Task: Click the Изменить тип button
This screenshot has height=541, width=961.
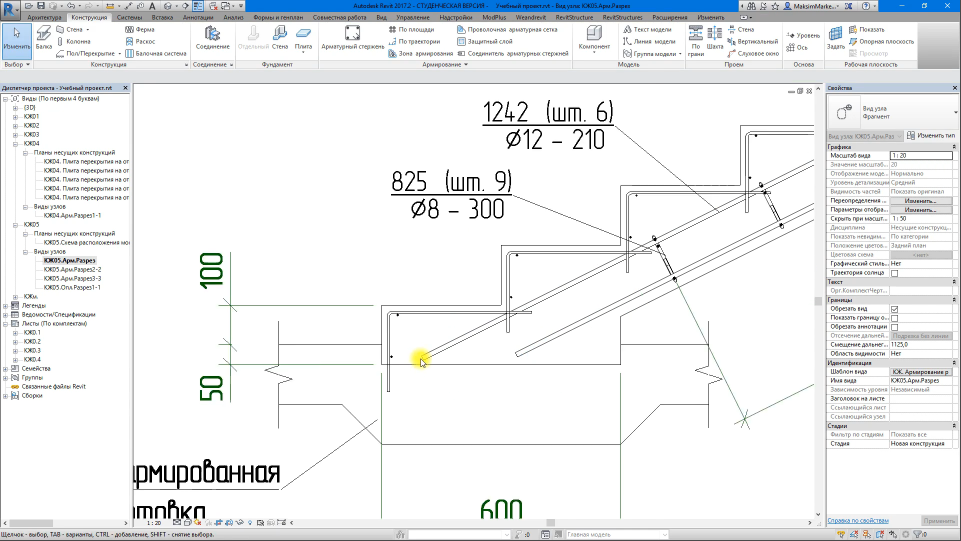Action: (931, 134)
